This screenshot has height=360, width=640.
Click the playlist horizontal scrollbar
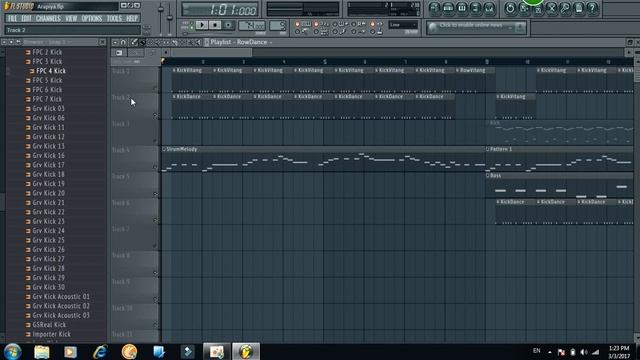[x=211, y=53]
